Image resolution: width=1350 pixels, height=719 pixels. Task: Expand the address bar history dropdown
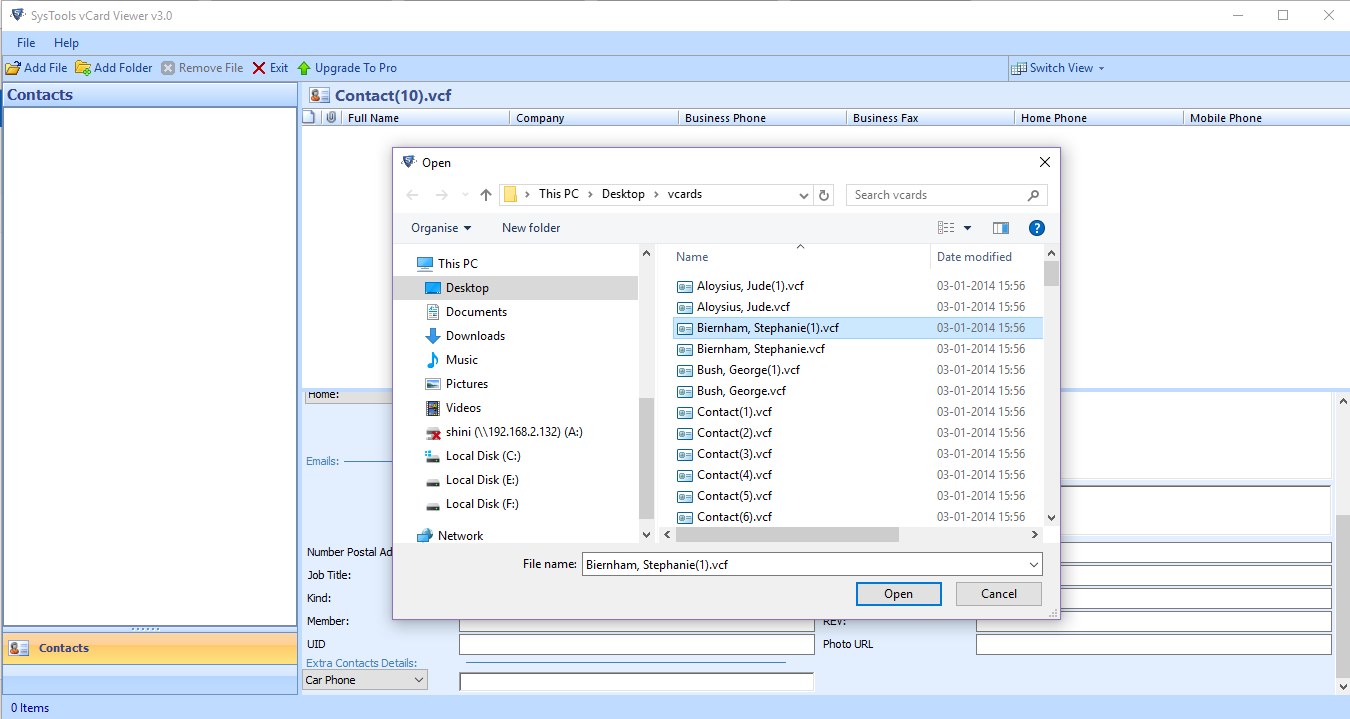(x=805, y=195)
